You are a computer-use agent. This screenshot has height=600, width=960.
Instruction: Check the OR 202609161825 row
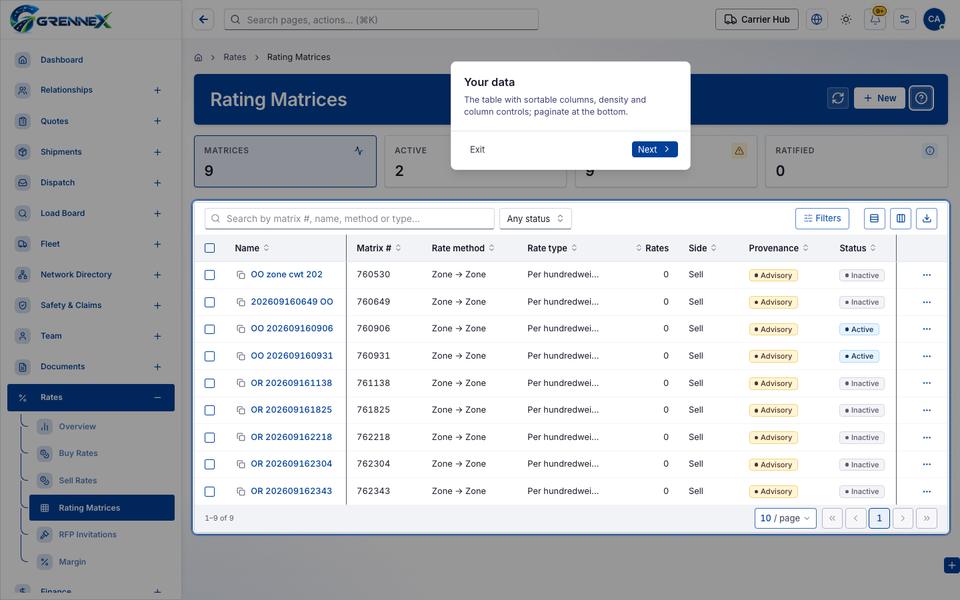[x=210, y=410]
